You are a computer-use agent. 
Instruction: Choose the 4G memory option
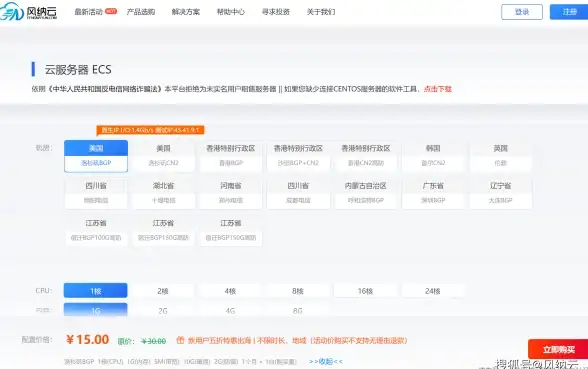coord(230,310)
